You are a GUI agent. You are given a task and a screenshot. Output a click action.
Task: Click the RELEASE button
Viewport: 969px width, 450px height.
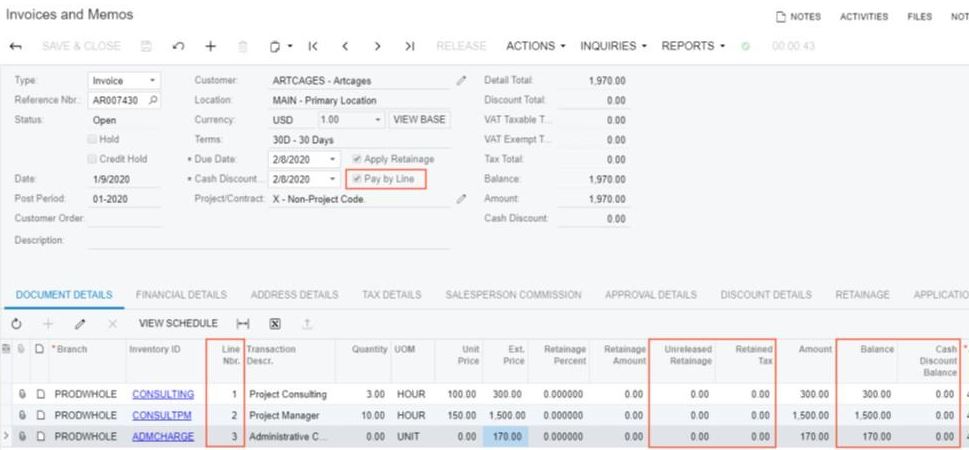[461, 46]
